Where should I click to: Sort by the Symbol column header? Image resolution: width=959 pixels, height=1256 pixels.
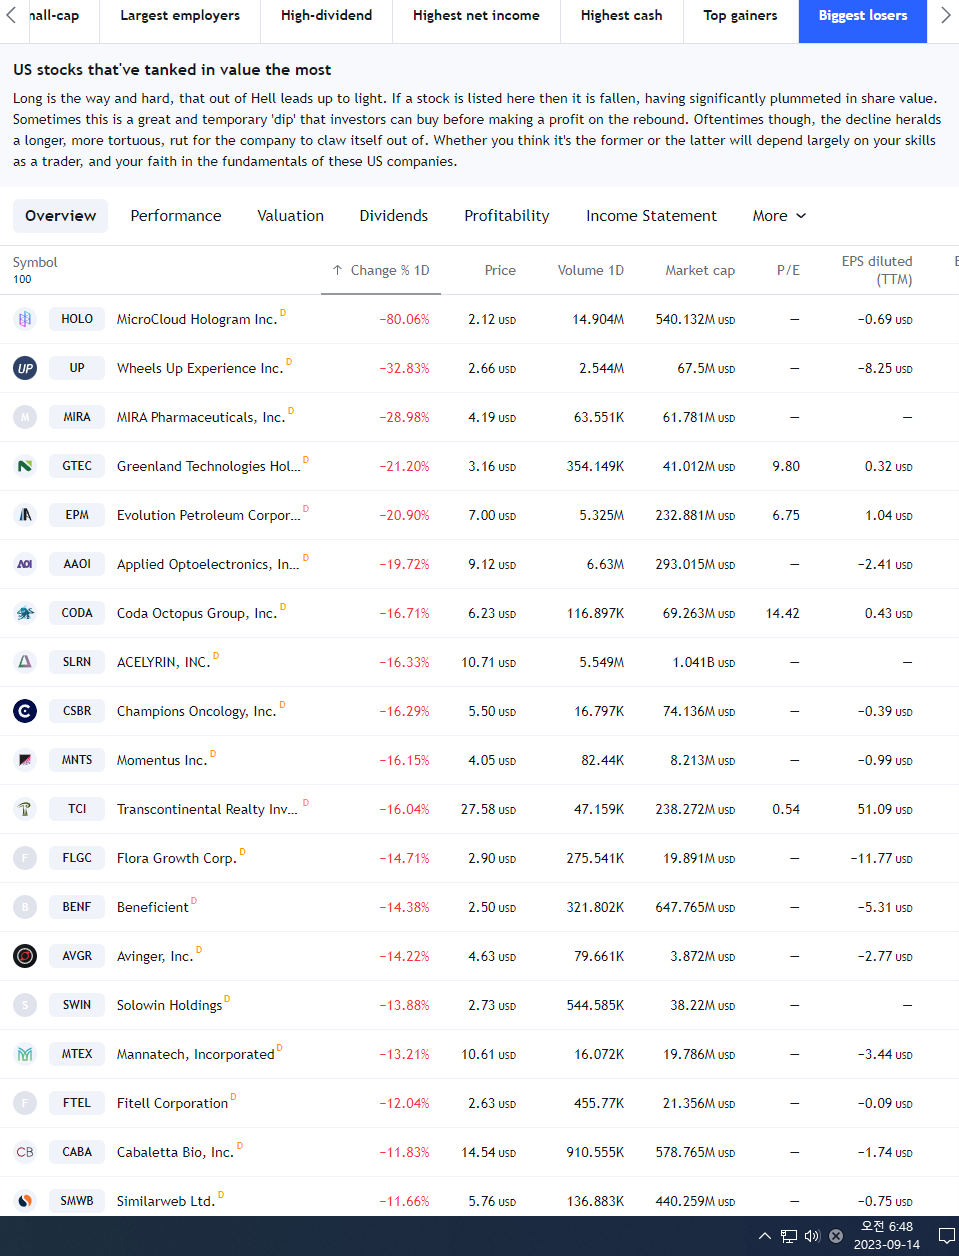click(35, 262)
